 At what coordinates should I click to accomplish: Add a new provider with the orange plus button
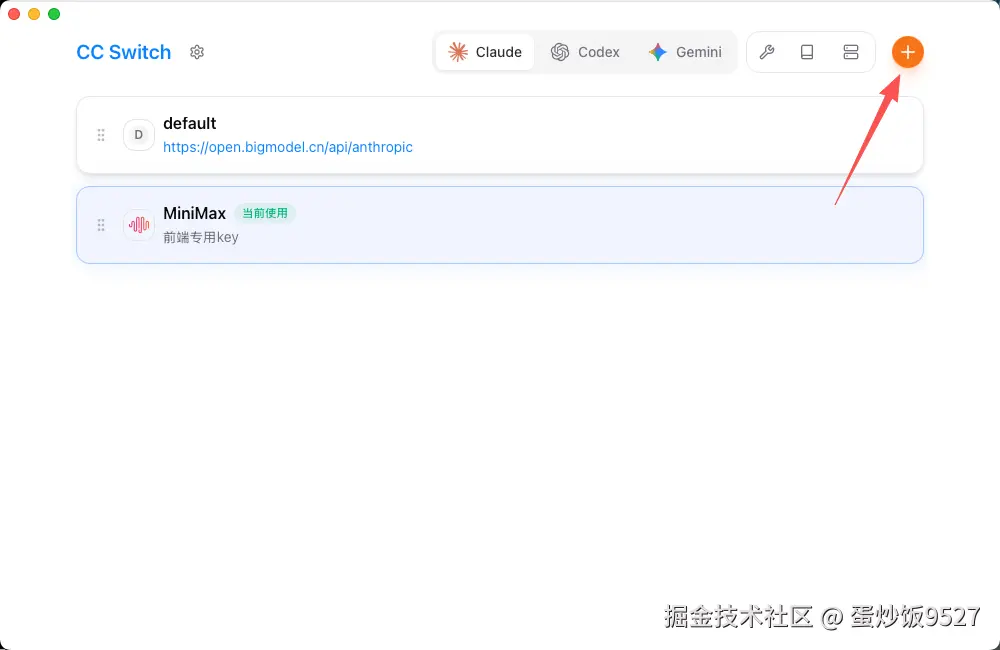click(x=908, y=52)
